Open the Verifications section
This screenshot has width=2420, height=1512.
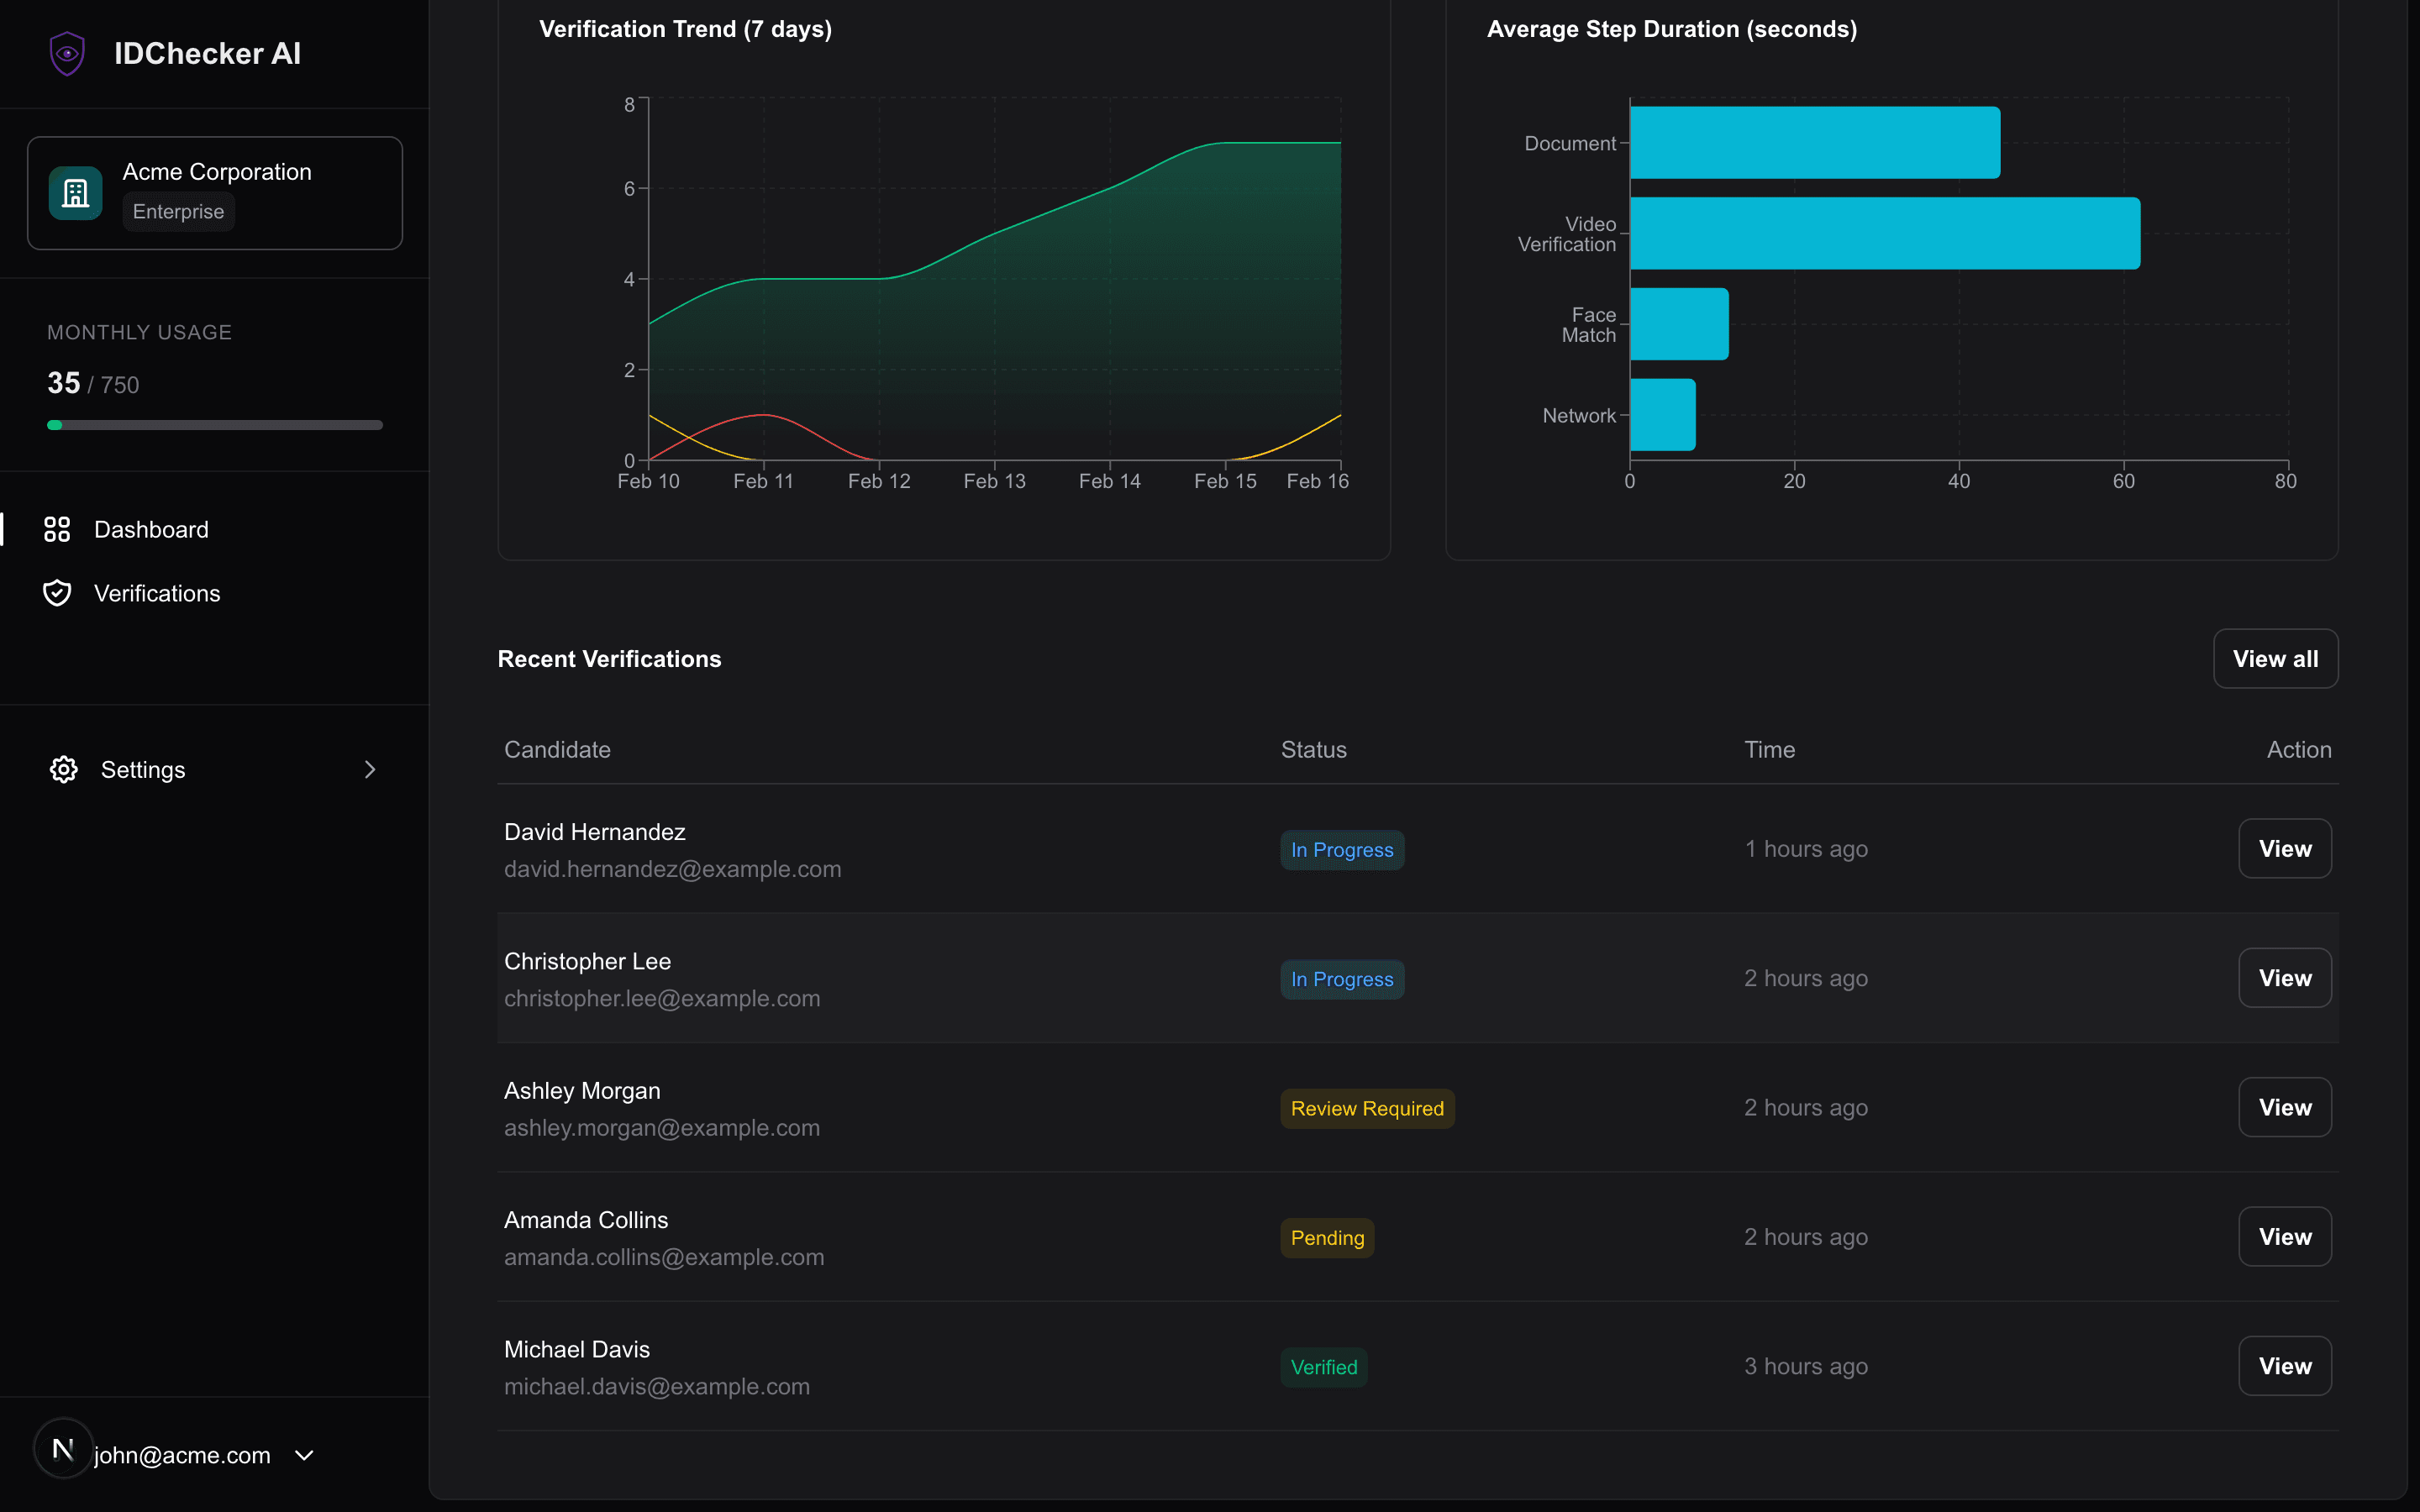point(158,592)
